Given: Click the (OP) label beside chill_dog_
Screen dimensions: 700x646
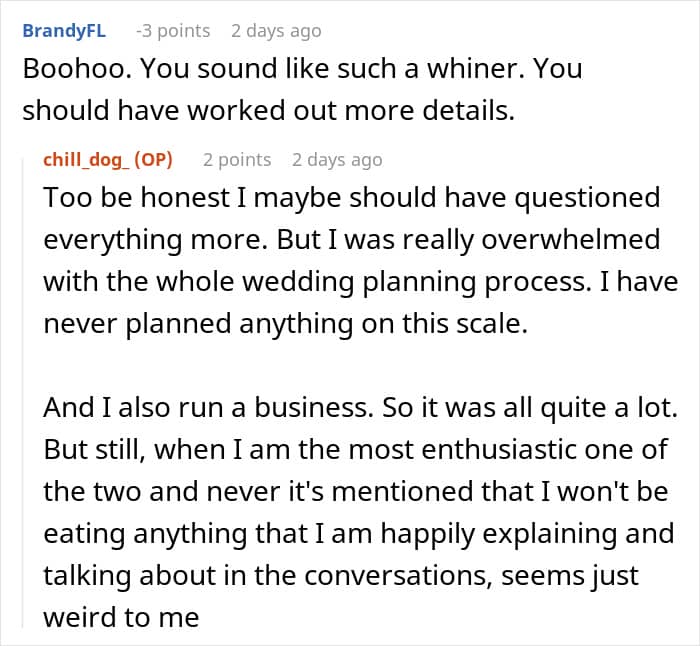Looking at the screenshot, I should [x=154, y=159].
